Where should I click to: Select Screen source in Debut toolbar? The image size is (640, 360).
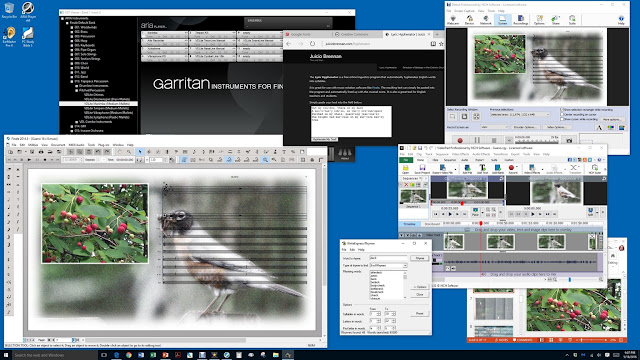502,20
